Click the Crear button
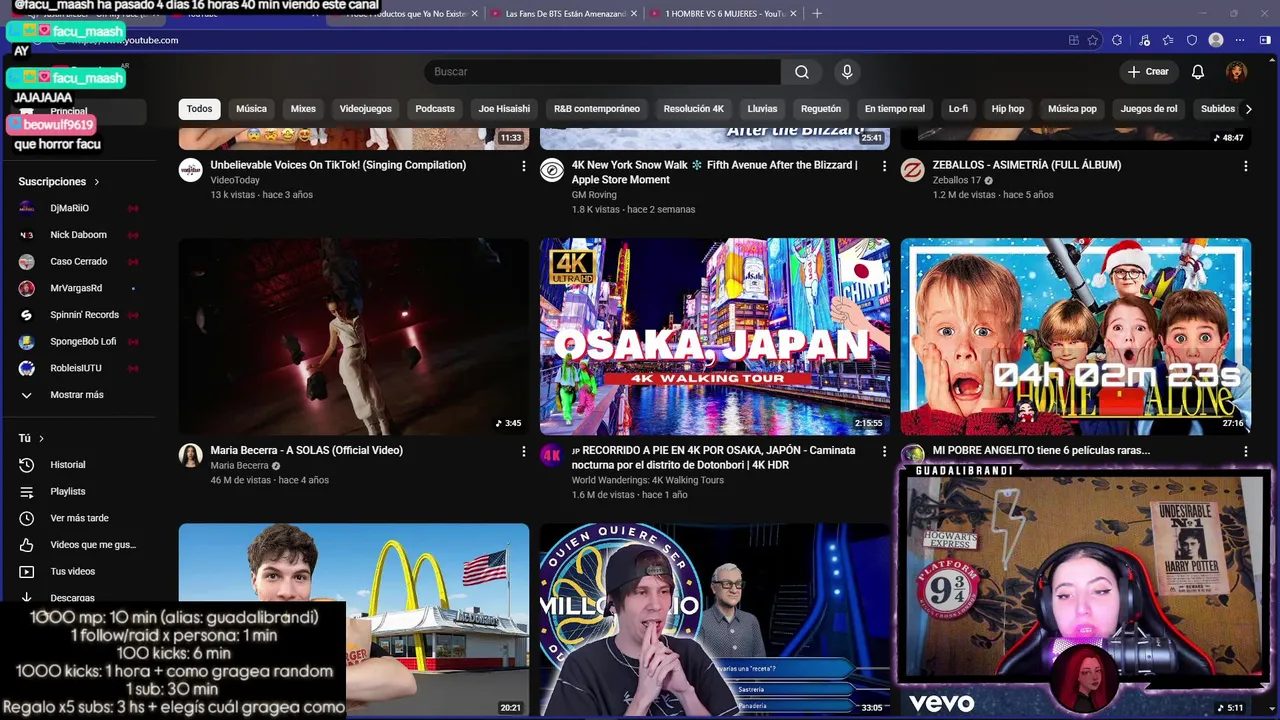This screenshot has height=720, width=1280. [1148, 72]
